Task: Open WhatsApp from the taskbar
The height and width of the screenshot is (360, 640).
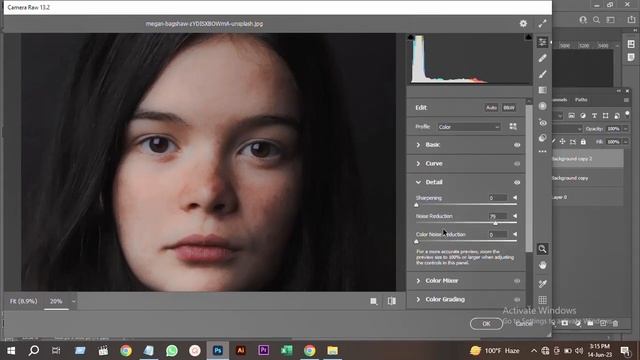Action: (x=172, y=351)
